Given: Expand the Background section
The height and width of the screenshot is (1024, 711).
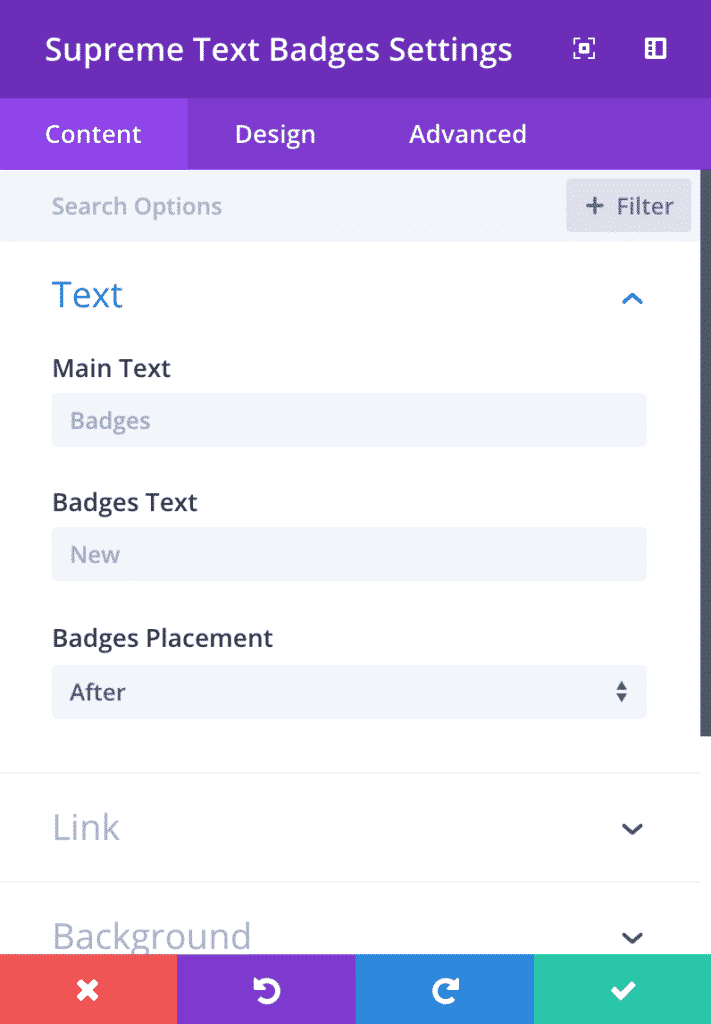Looking at the screenshot, I should (x=631, y=938).
